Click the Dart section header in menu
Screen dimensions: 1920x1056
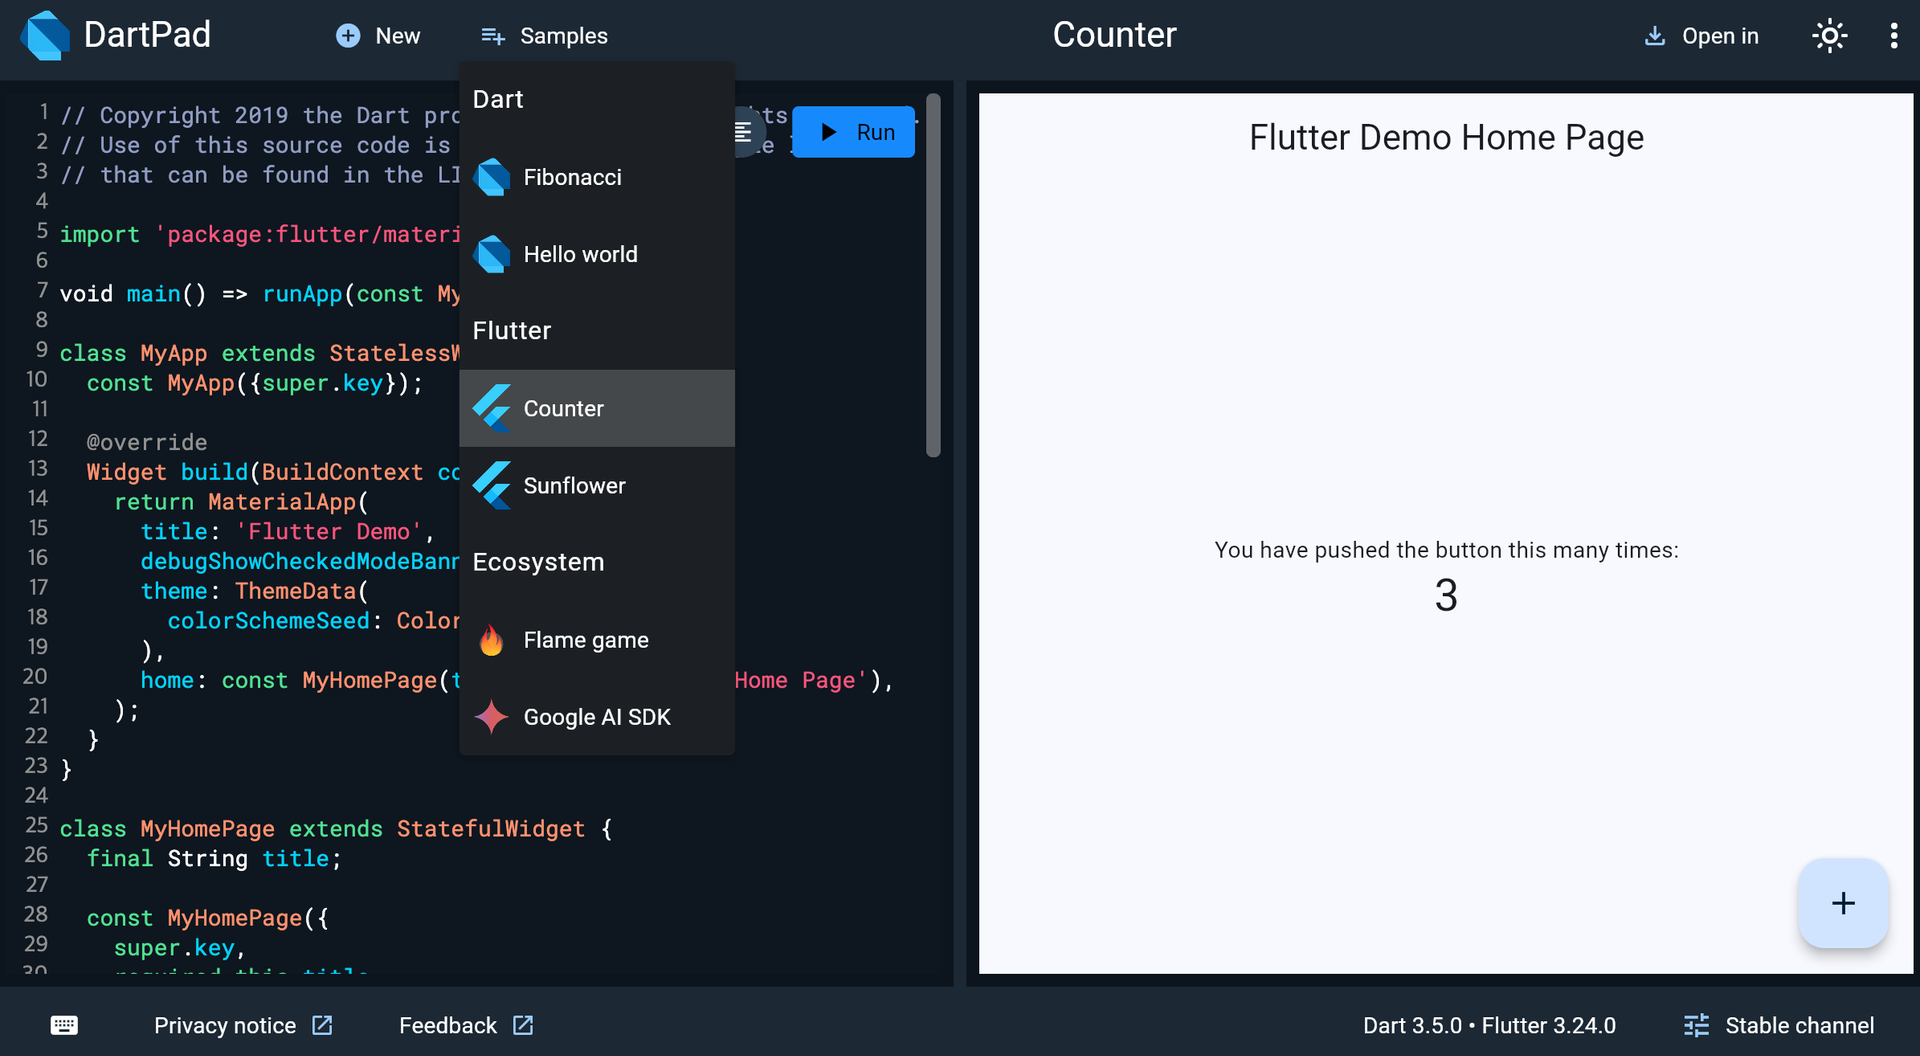click(498, 99)
